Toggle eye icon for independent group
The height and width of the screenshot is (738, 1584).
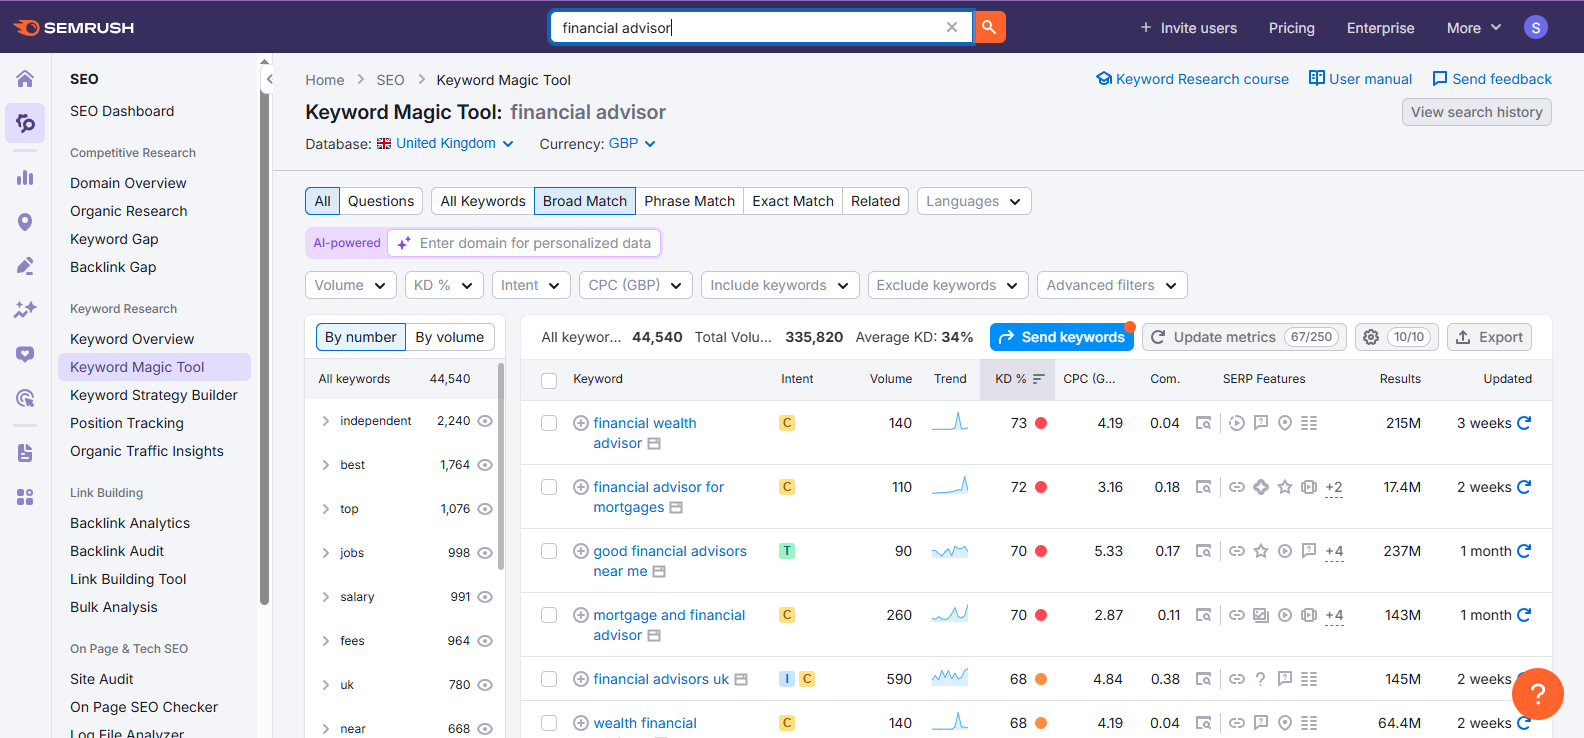[x=485, y=421]
